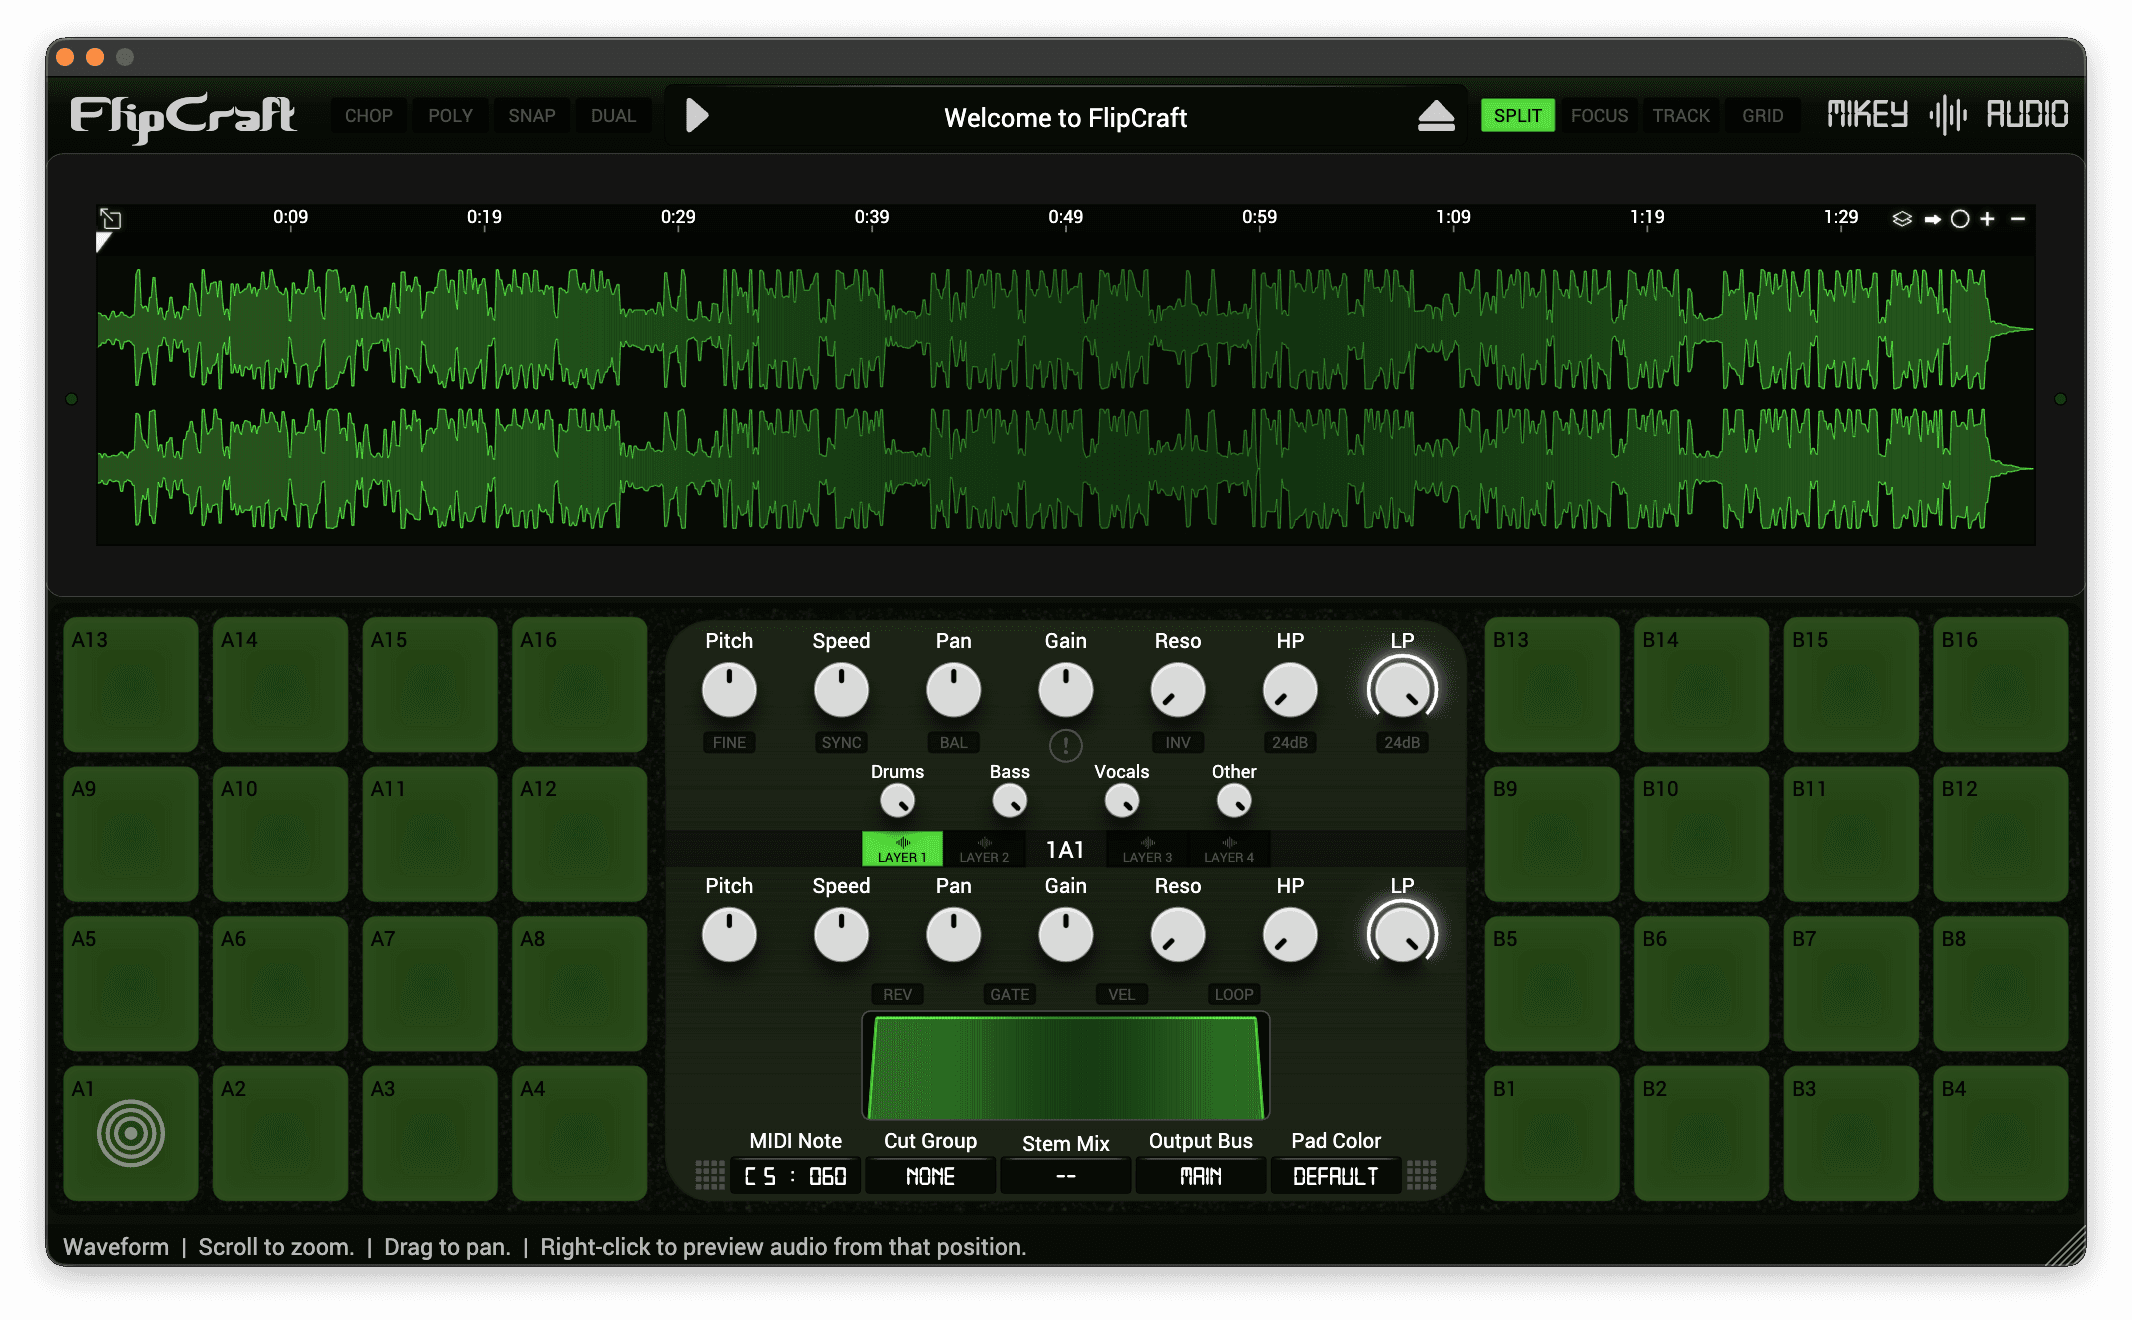Click the grid icon left of MIDI Note
Image resolution: width=2132 pixels, height=1320 pixels.
click(x=710, y=1175)
